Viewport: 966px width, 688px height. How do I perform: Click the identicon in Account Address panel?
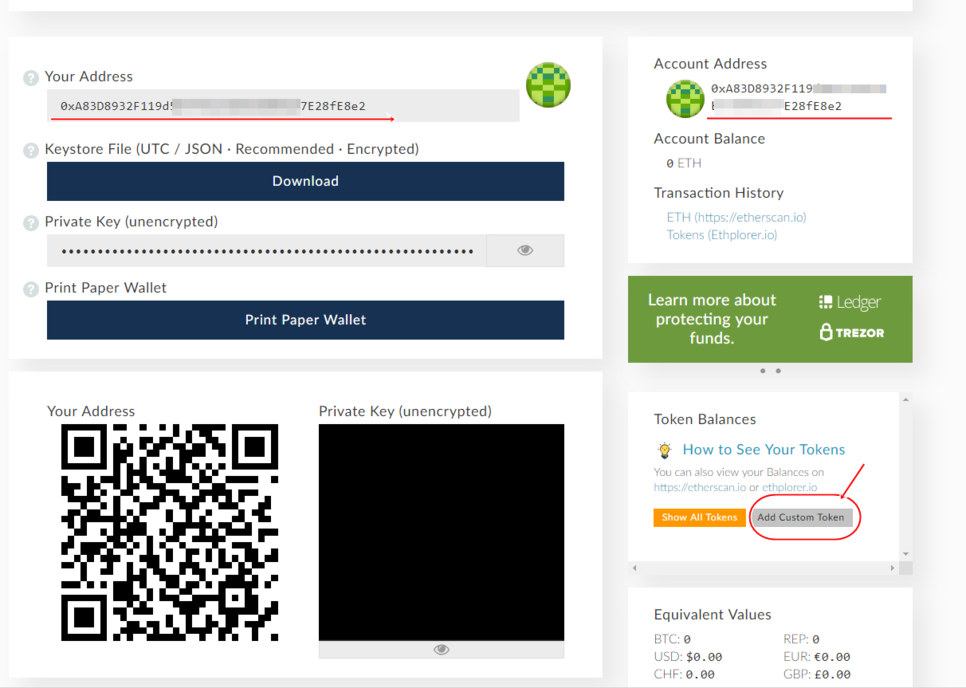point(684,99)
